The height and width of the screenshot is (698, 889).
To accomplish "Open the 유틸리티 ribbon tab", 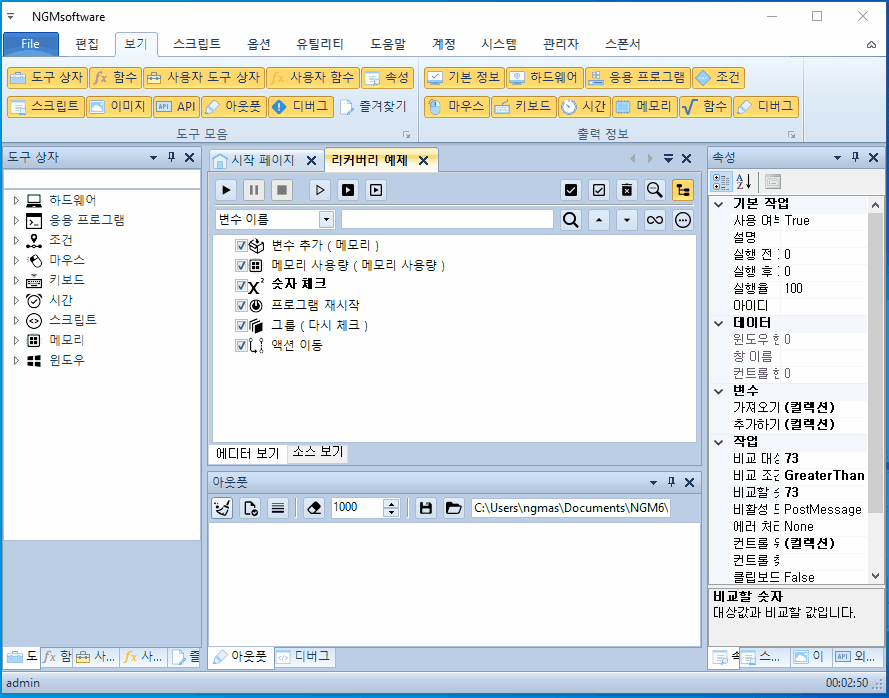I will pyautogui.click(x=320, y=44).
